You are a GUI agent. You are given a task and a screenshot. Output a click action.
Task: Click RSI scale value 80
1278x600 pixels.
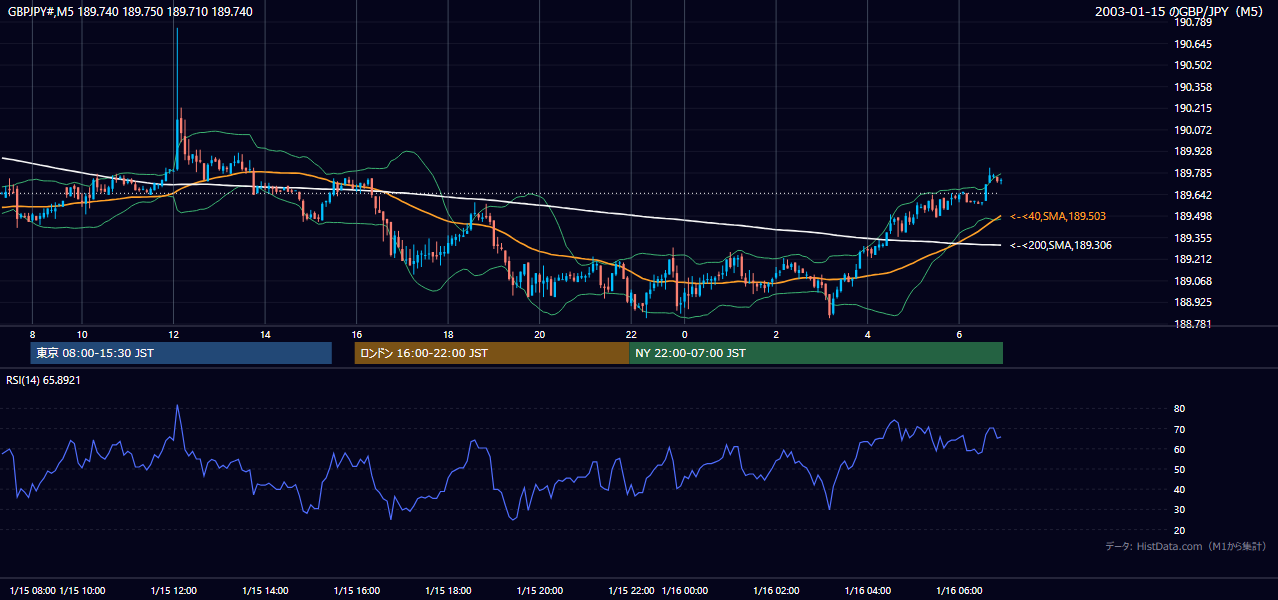click(1179, 409)
